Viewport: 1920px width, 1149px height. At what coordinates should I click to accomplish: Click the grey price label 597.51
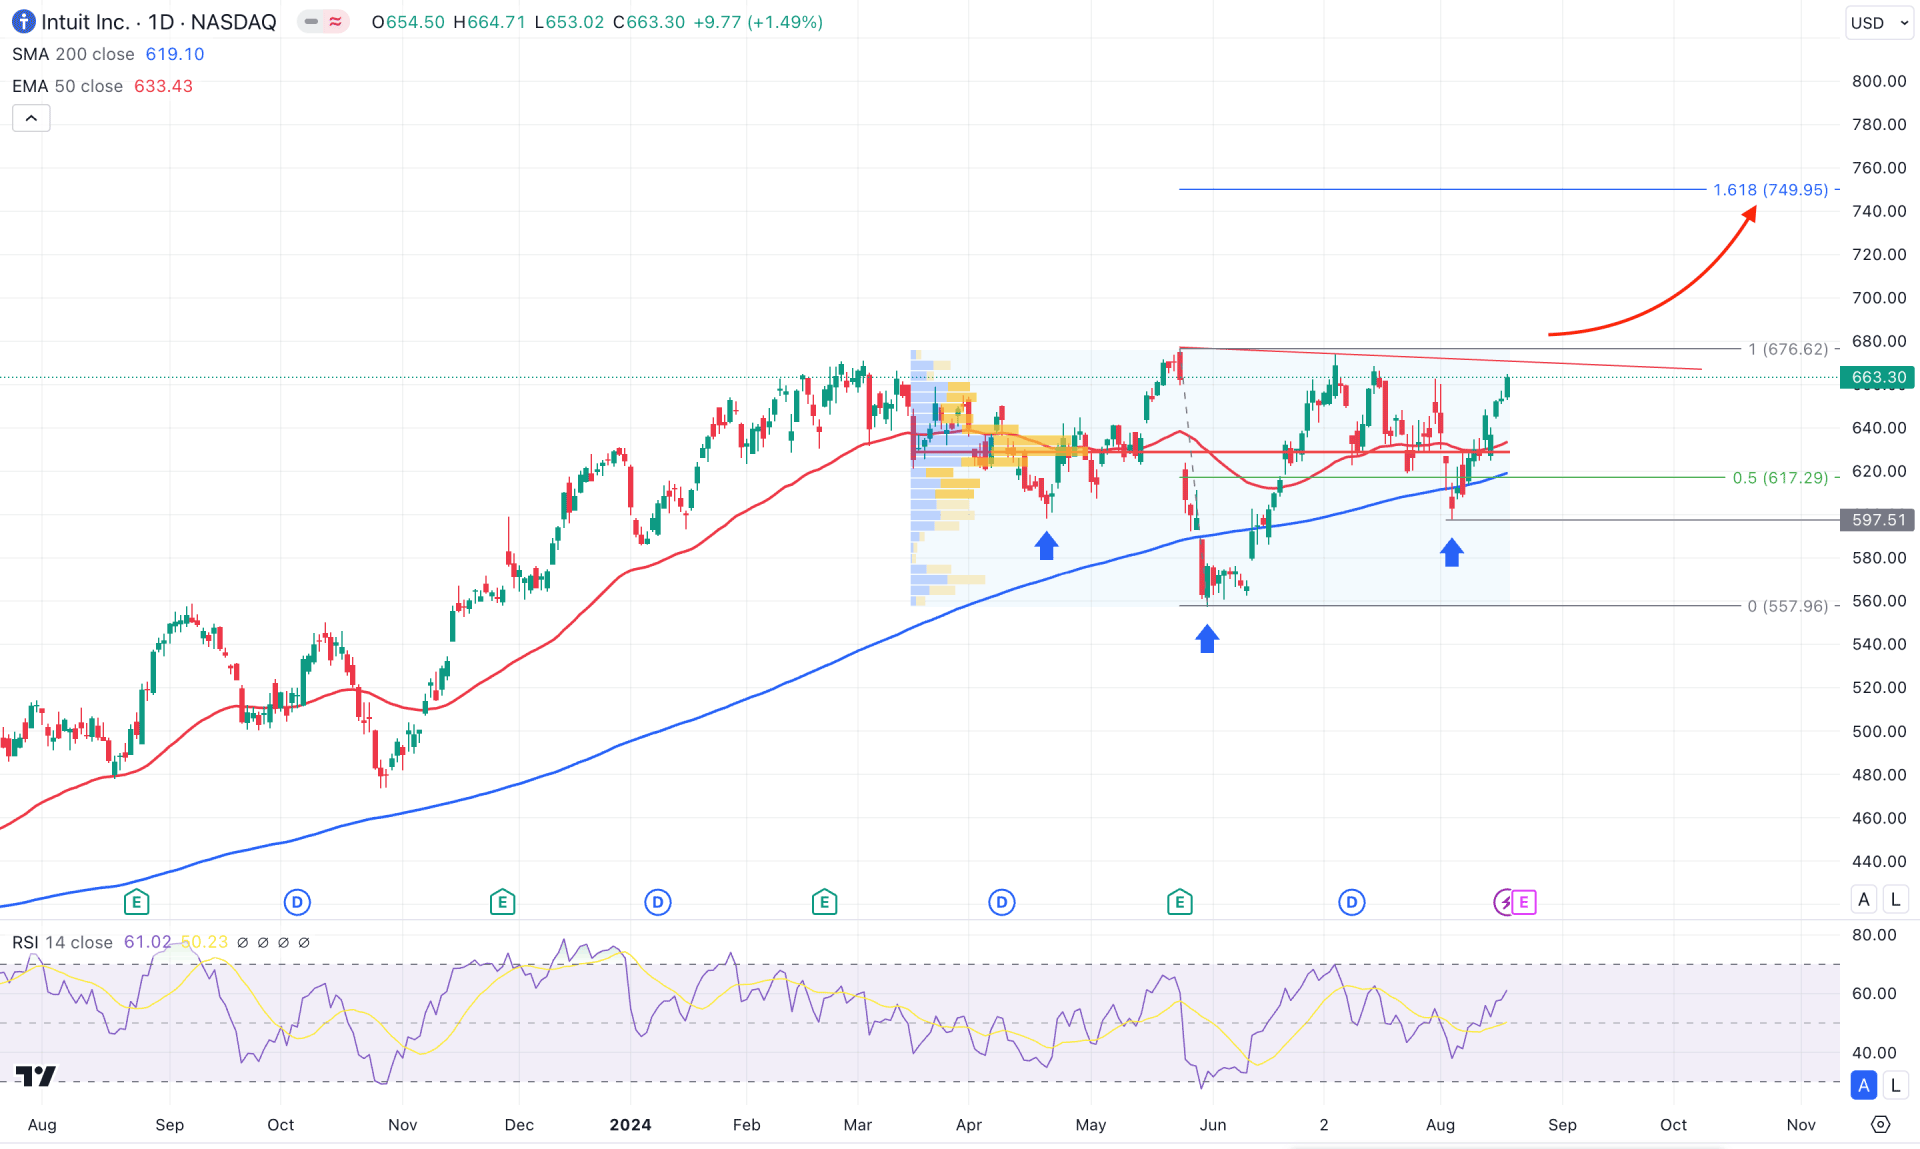tap(1878, 520)
